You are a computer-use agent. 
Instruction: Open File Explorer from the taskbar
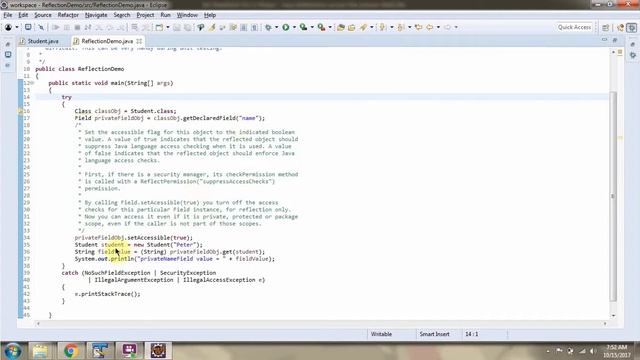point(40,351)
